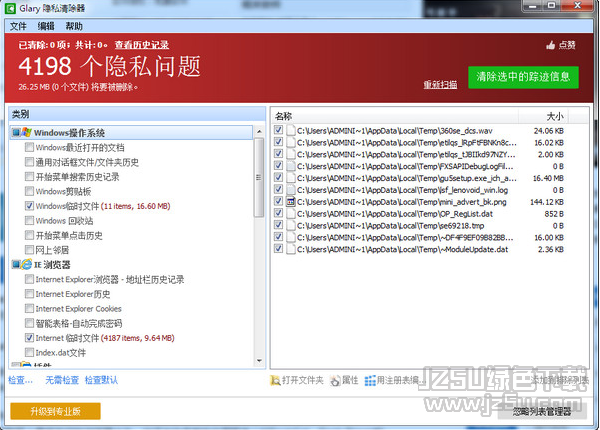The image size is (600, 430).
Task: Select the Internet Explorer历史 row
Action: coord(73,294)
